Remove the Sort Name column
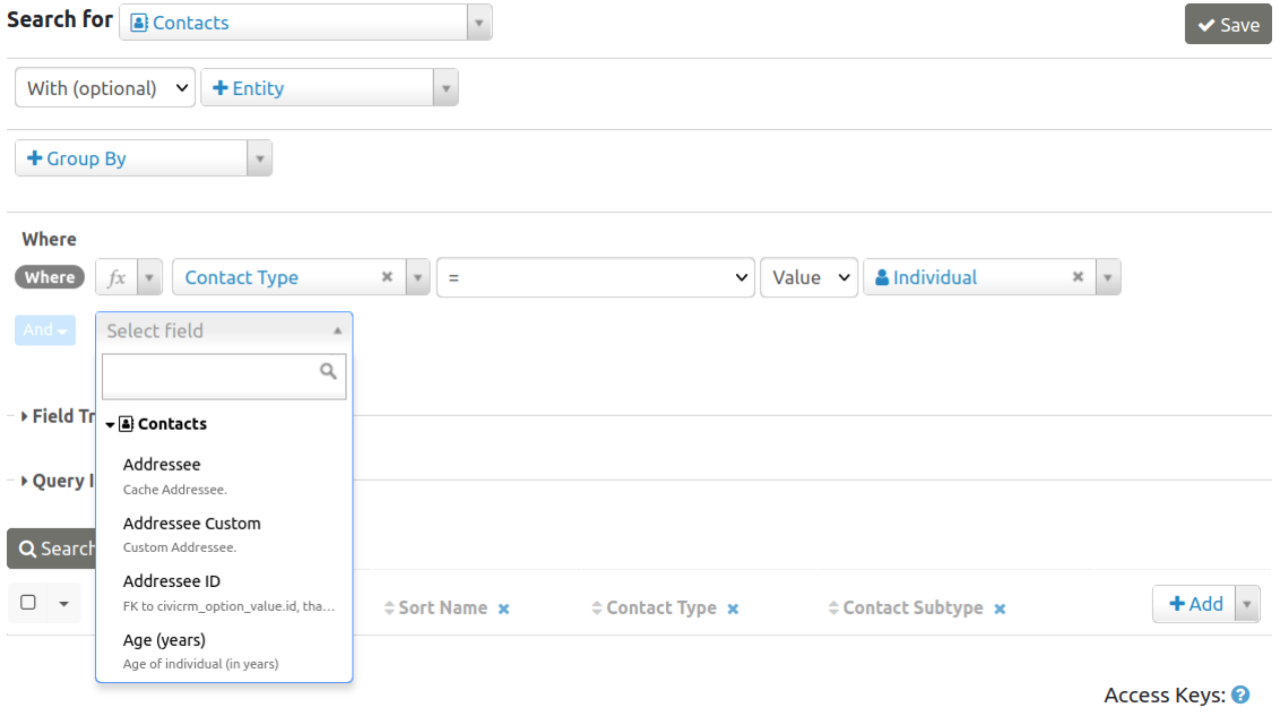Viewport: 1280px width, 716px height. tap(504, 609)
